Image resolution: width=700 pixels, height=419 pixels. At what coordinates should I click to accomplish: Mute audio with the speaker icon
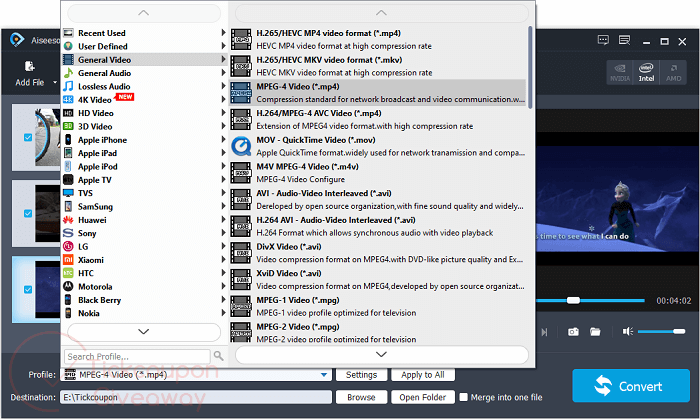(628, 331)
